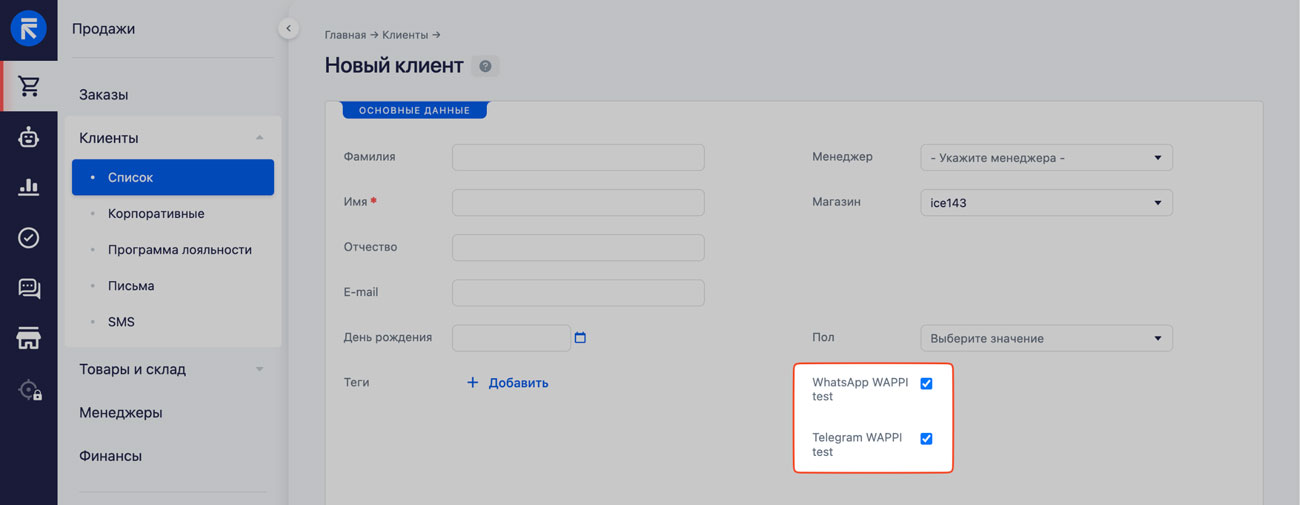
Task: Open the store dropdown showing ice143
Action: pyautogui.click(x=1045, y=203)
